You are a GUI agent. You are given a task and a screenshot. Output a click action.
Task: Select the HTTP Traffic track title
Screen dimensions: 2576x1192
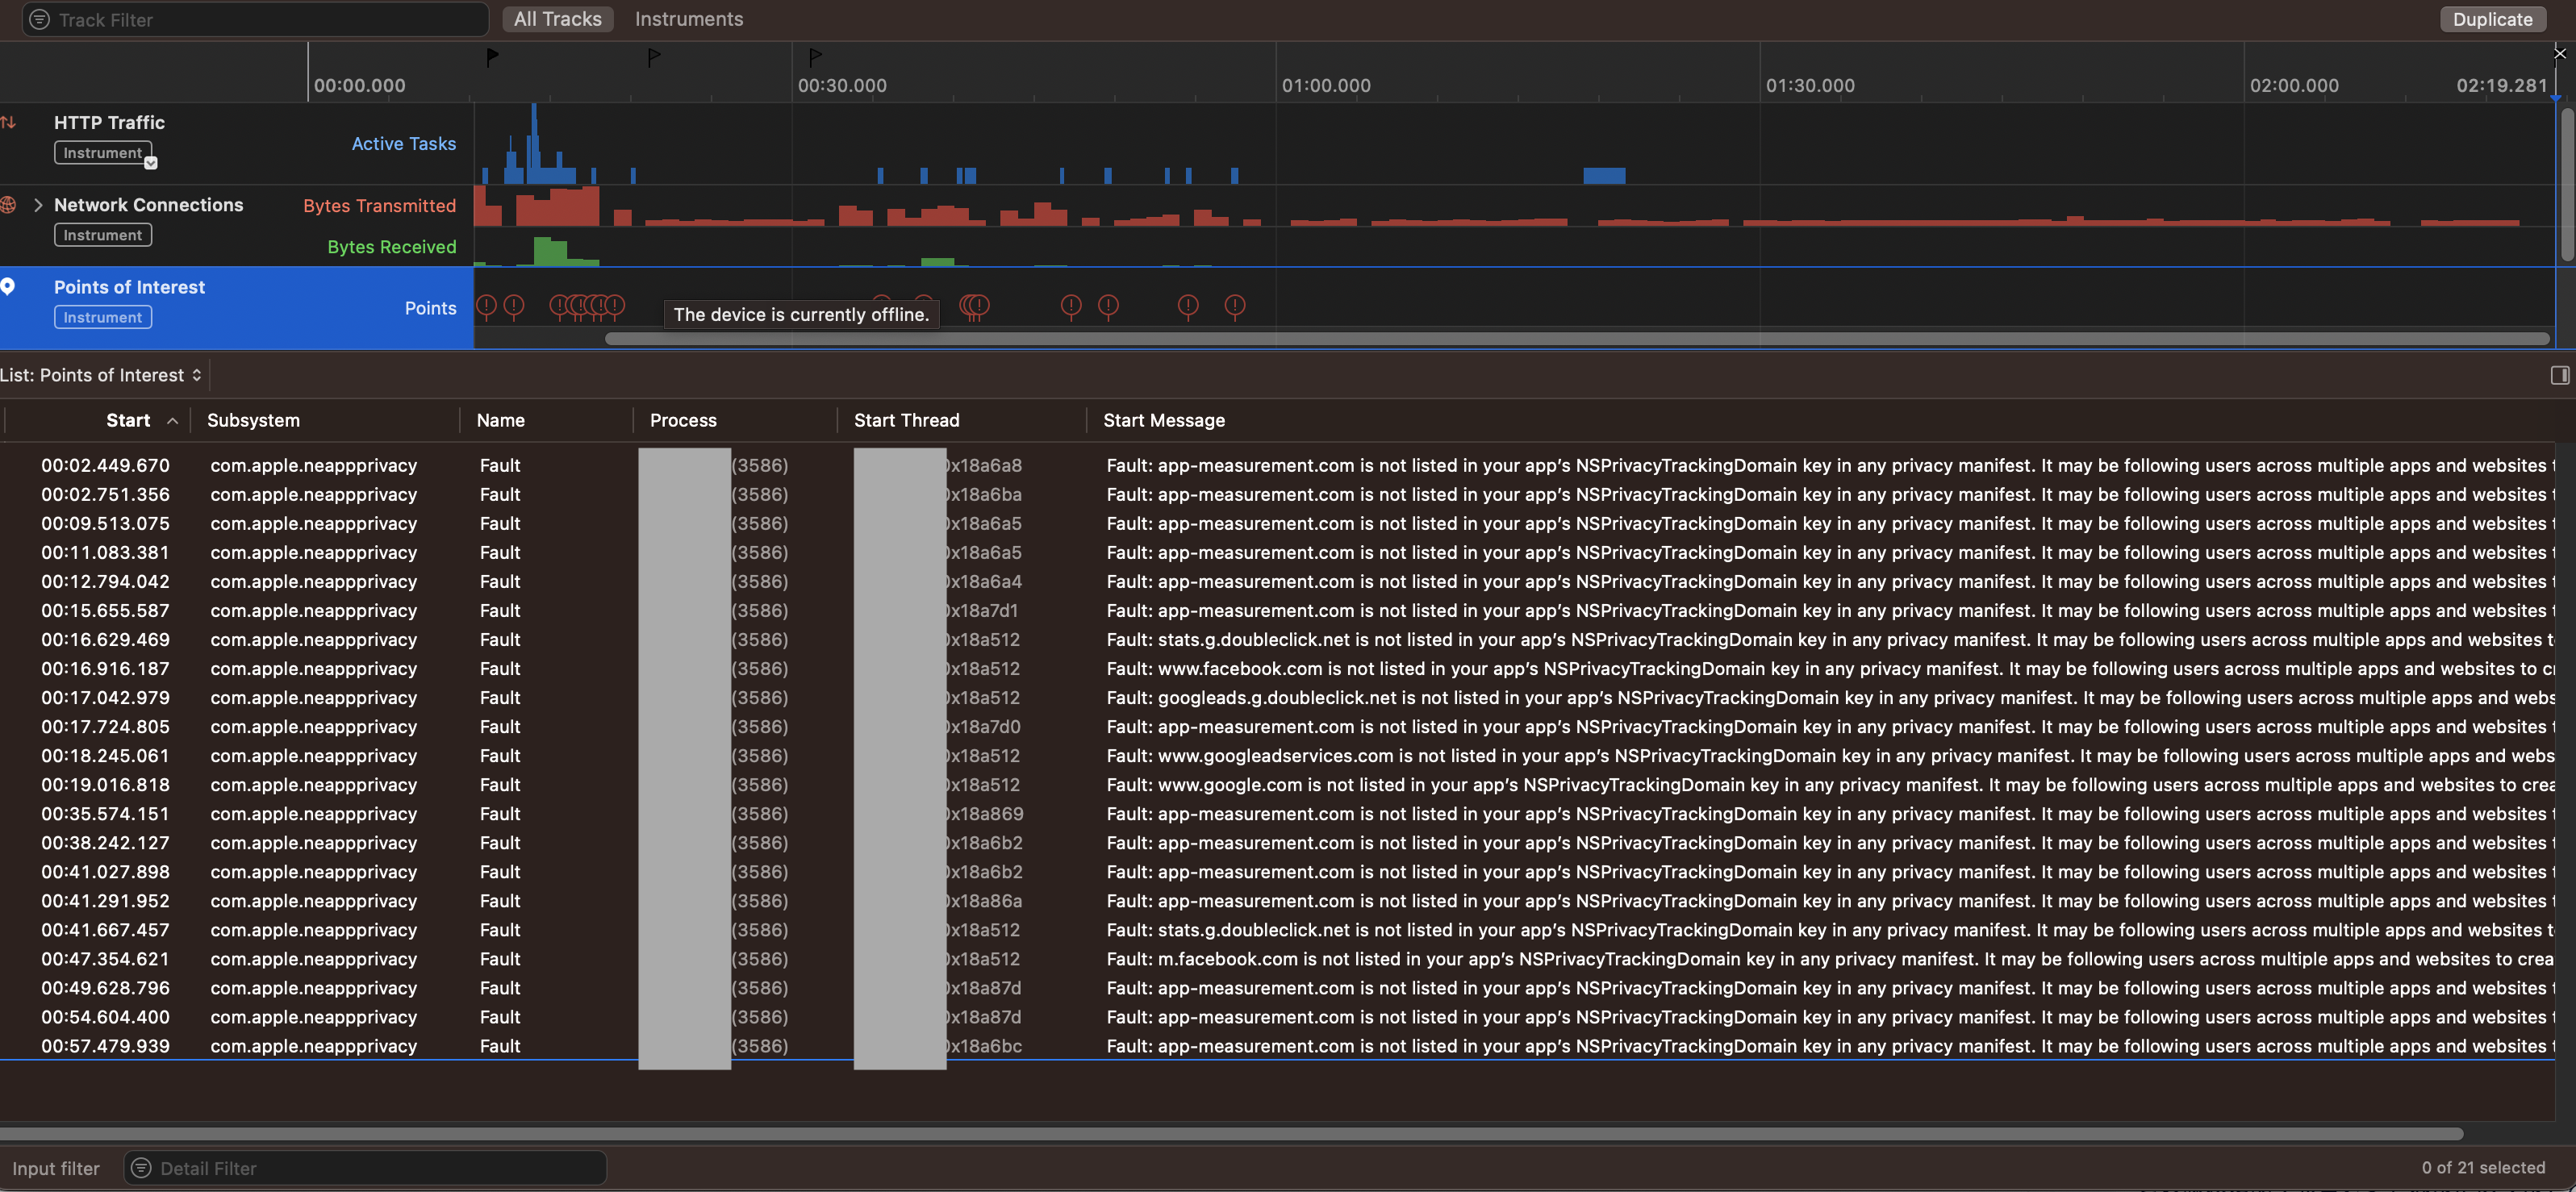pyautogui.click(x=109, y=123)
